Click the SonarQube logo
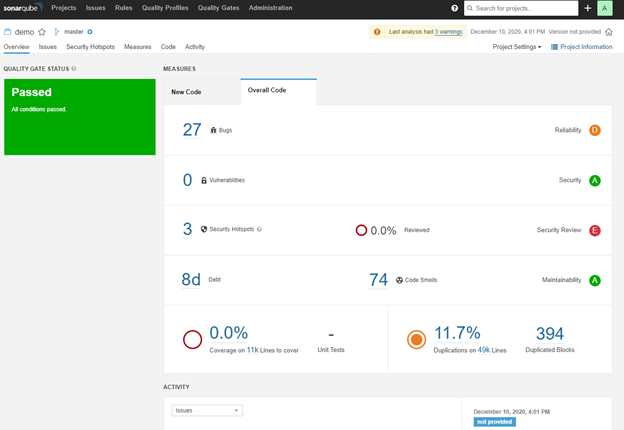The image size is (624, 430). tap(22, 8)
